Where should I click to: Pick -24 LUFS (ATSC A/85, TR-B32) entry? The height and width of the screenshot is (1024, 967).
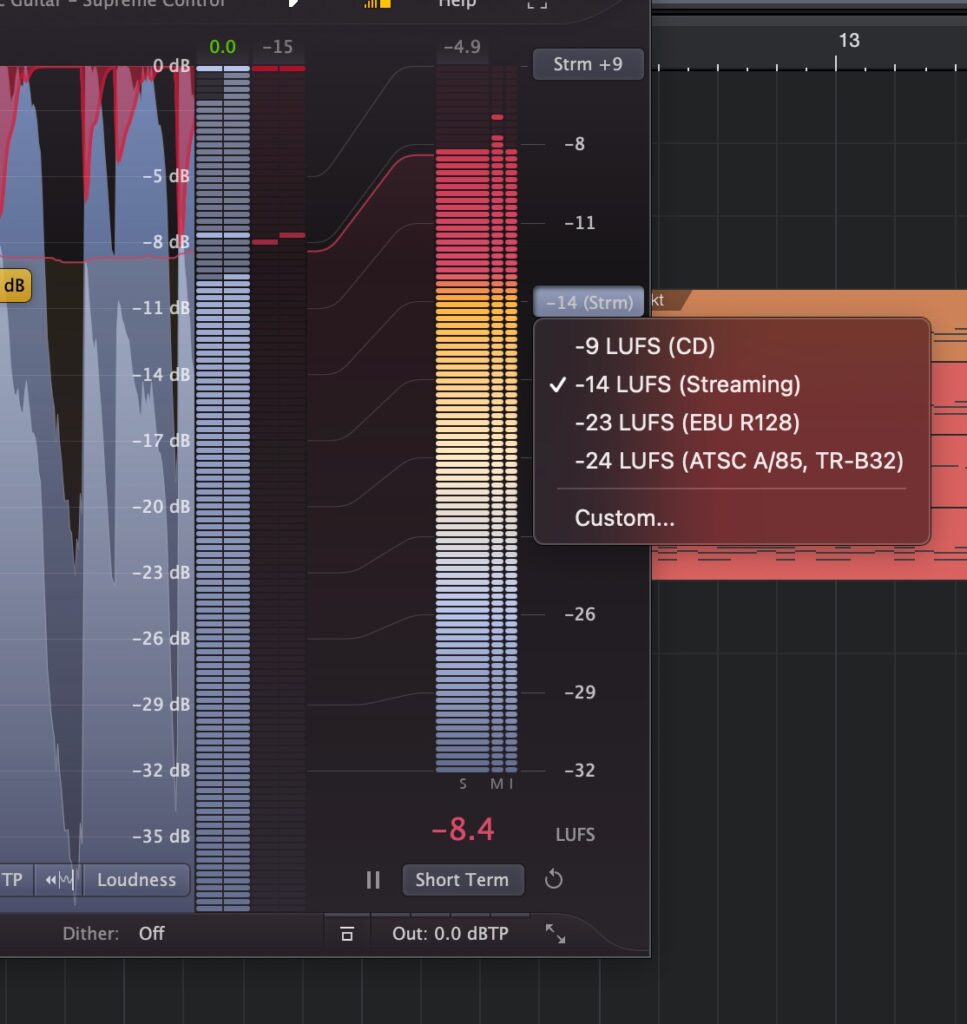tap(739, 461)
